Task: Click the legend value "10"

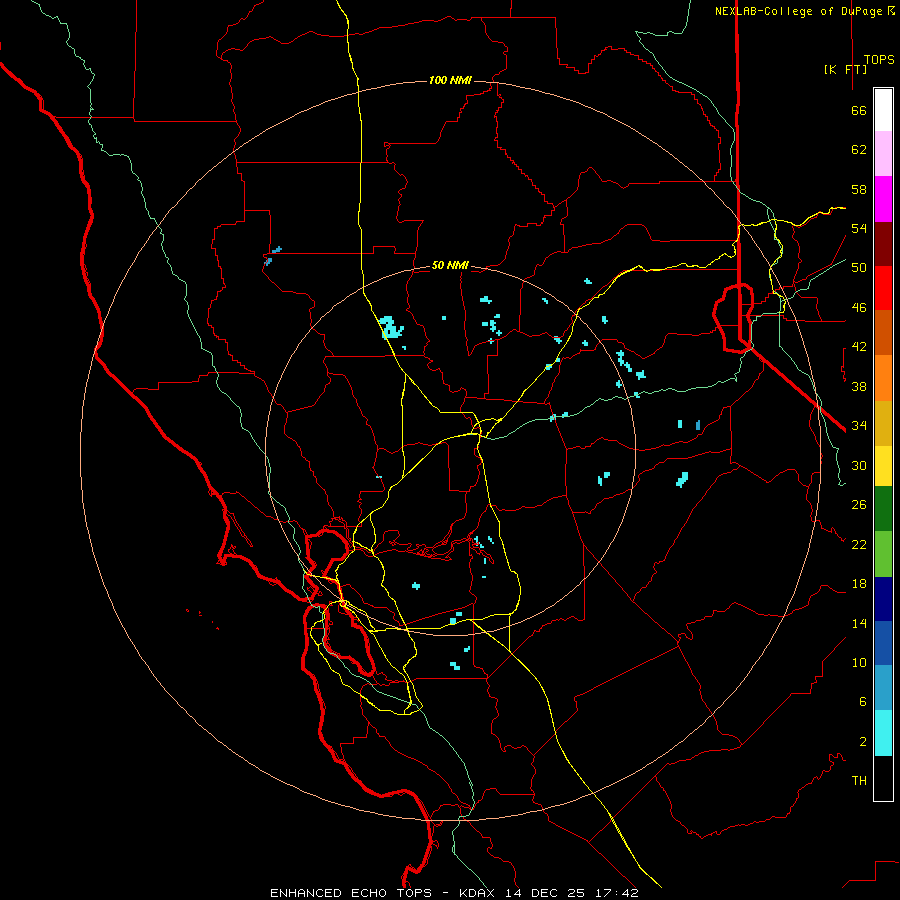Action: tap(859, 662)
